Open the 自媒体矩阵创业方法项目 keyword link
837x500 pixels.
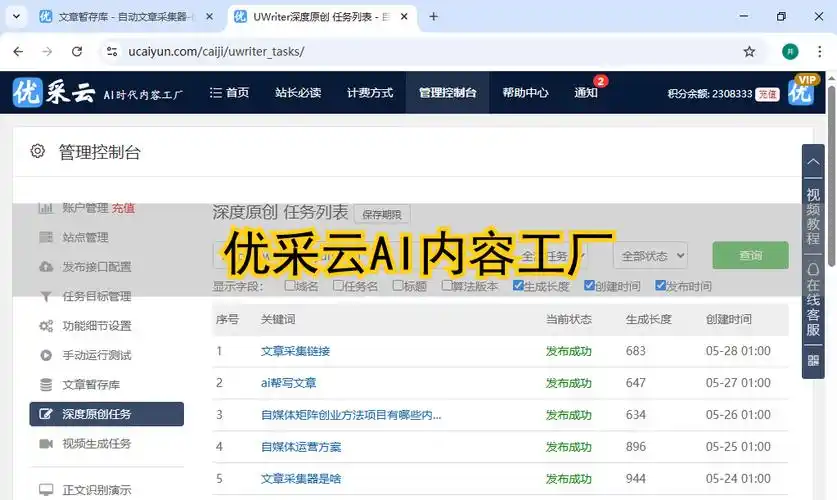[x=351, y=415]
